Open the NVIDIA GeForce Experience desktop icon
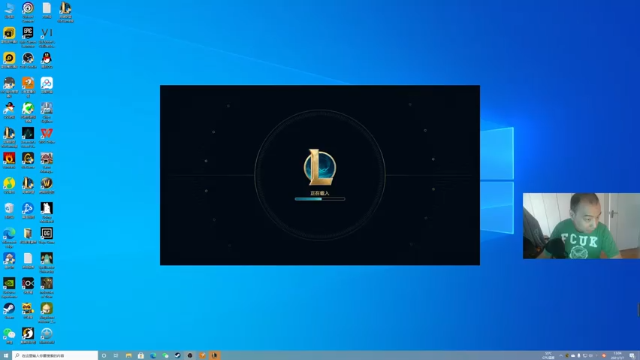The image size is (640, 360). point(9,283)
